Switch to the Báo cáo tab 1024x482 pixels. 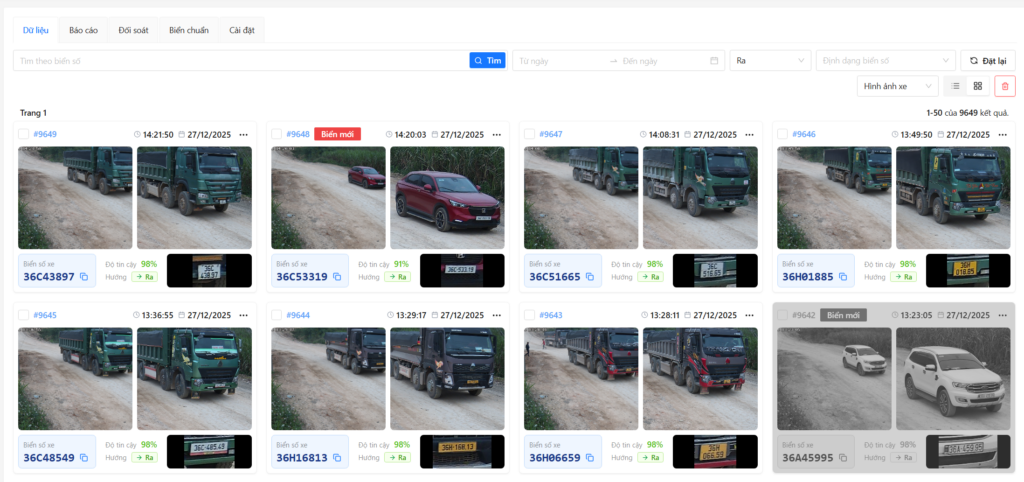click(83, 30)
